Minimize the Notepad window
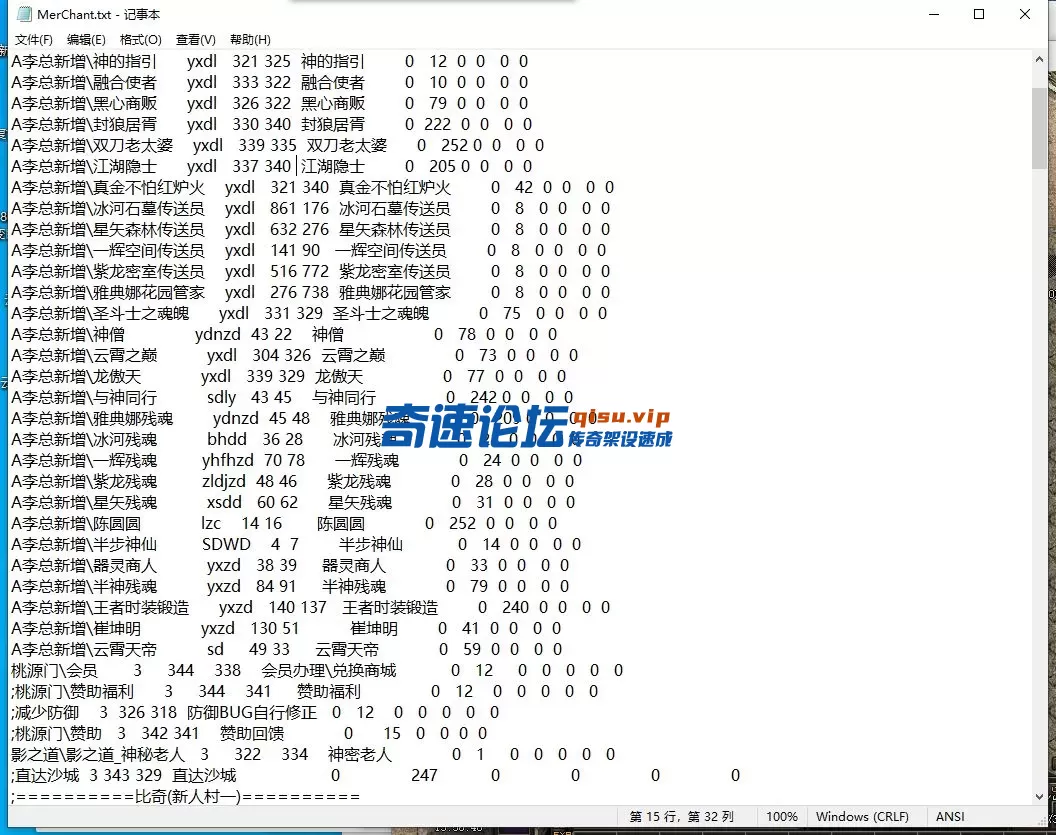 click(934, 14)
